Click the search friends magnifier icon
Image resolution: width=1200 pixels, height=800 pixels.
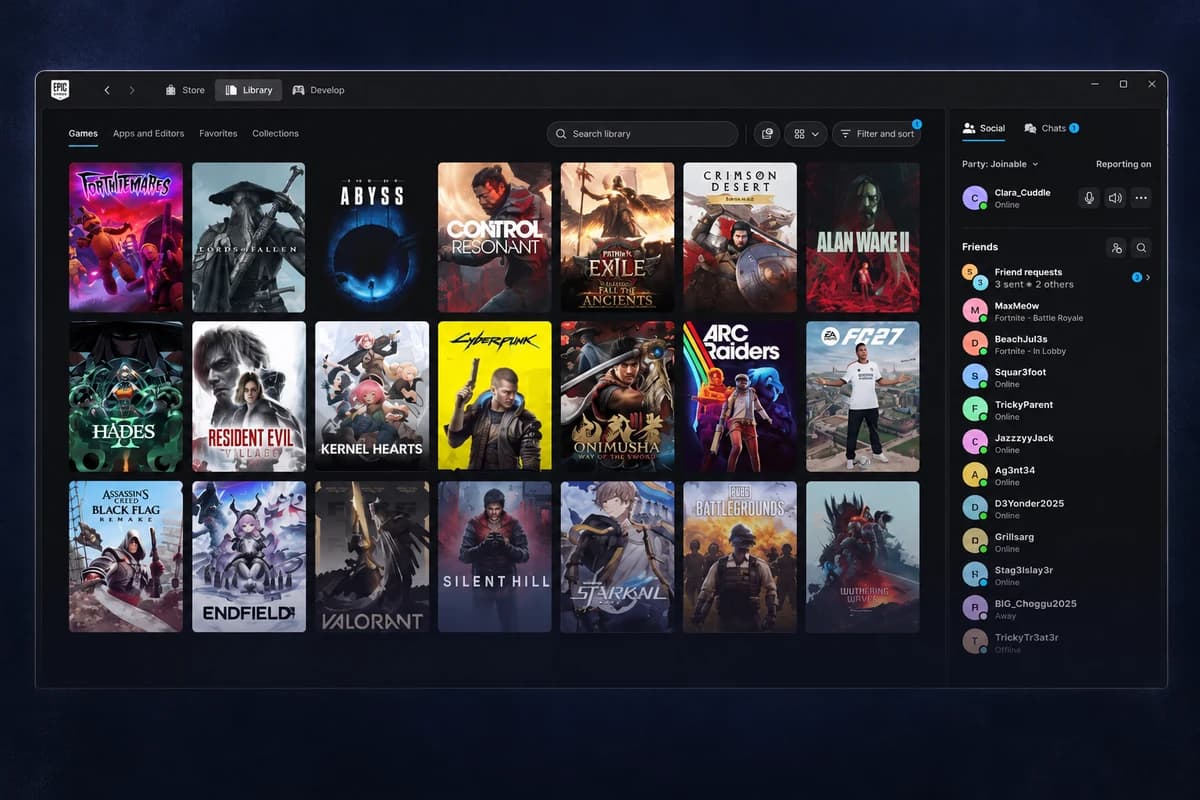coord(1141,247)
